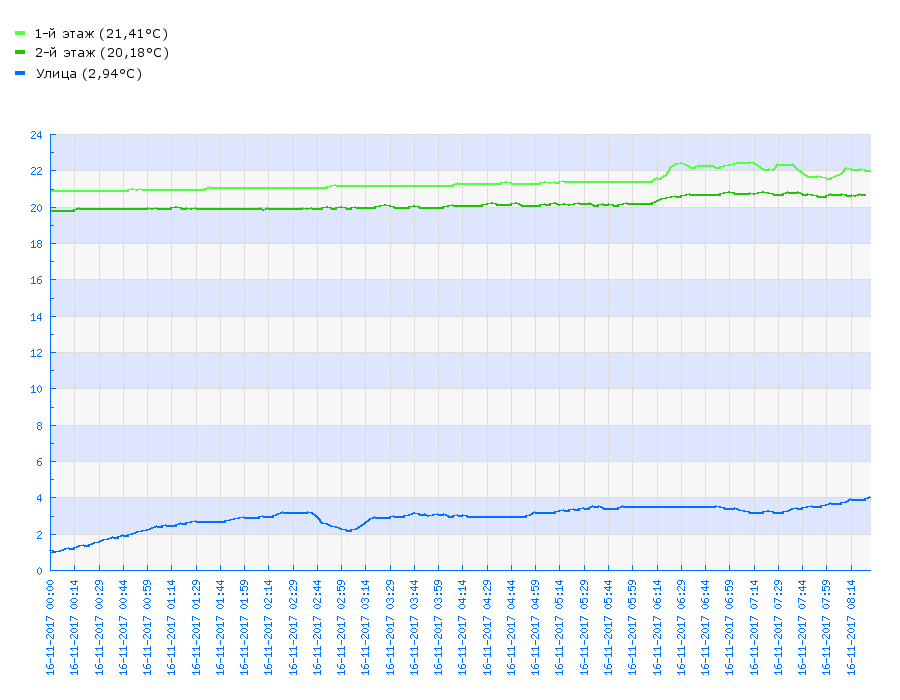900x700 pixels.
Task: Click the x-axis label '16-11-2017 02:14'
Action: click(x=268, y=627)
